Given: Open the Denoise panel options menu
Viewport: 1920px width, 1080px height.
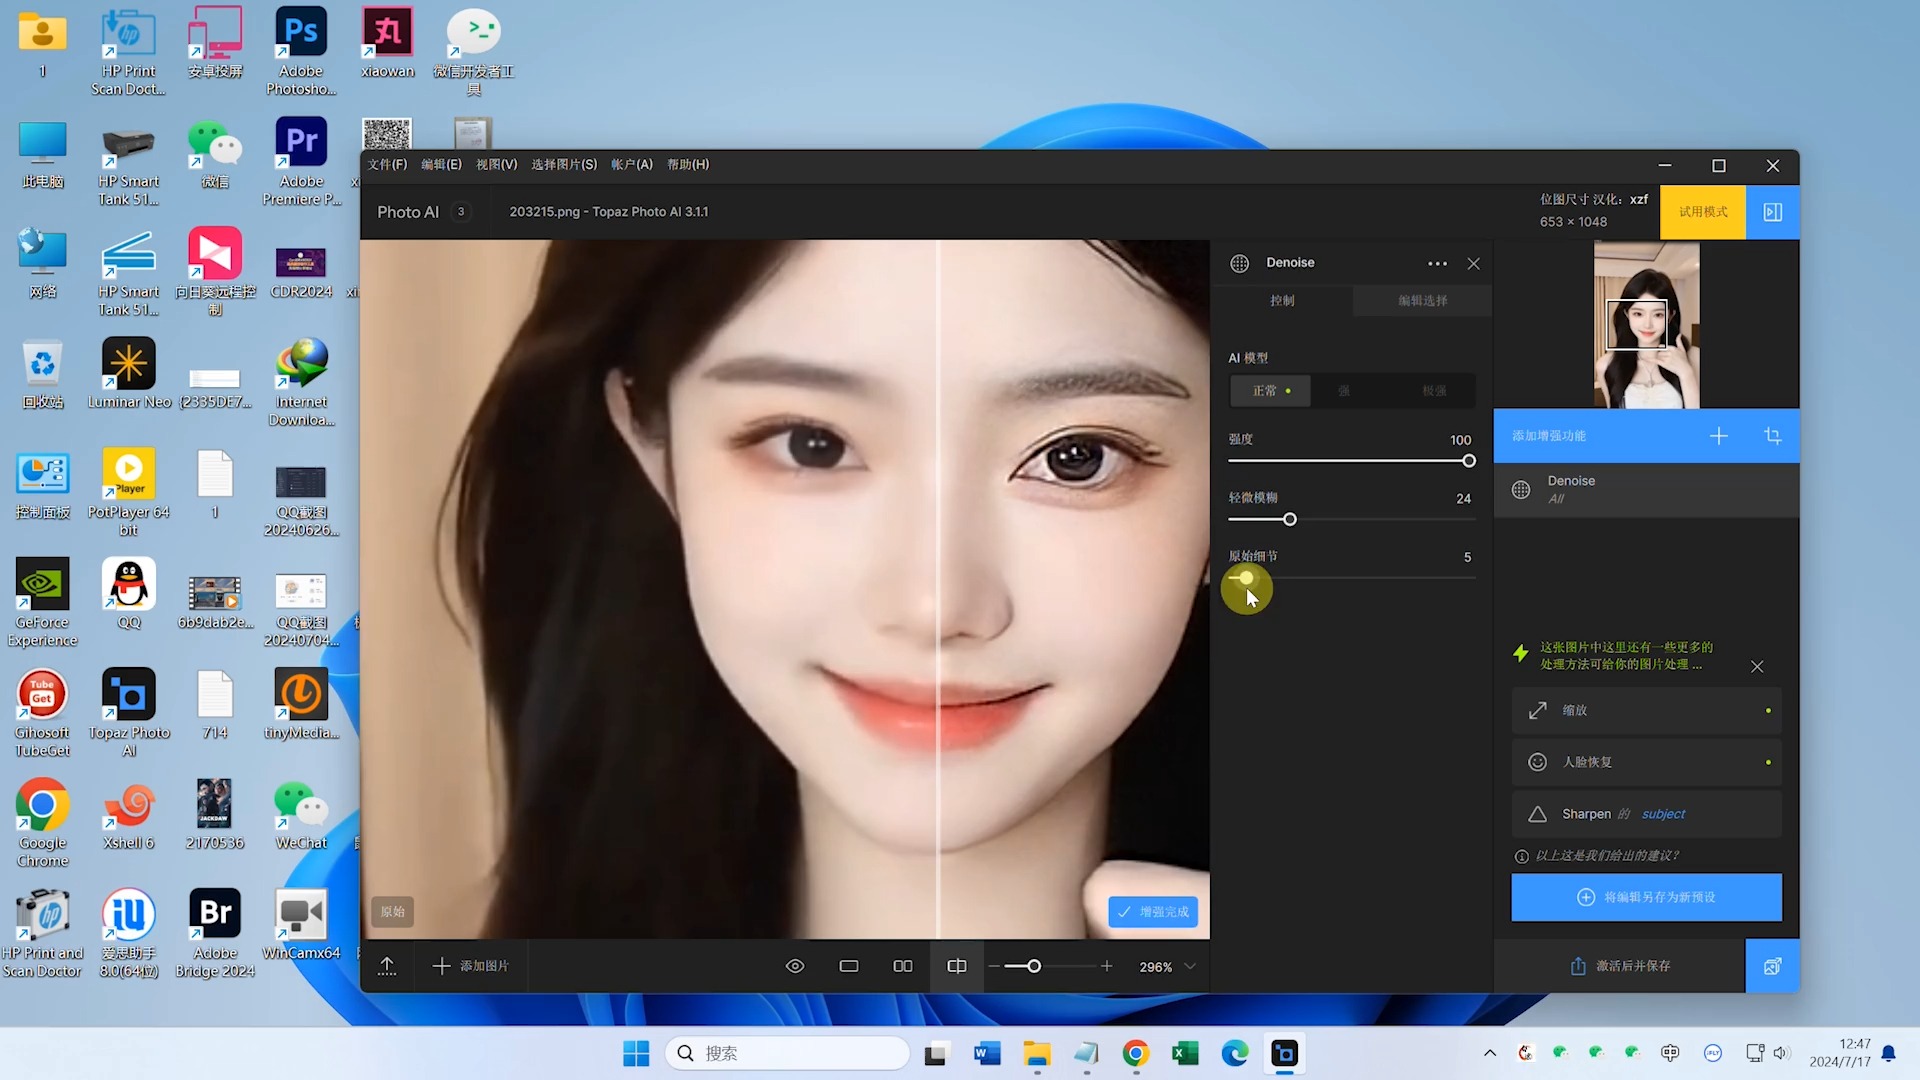Looking at the screenshot, I should click(1437, 263).
